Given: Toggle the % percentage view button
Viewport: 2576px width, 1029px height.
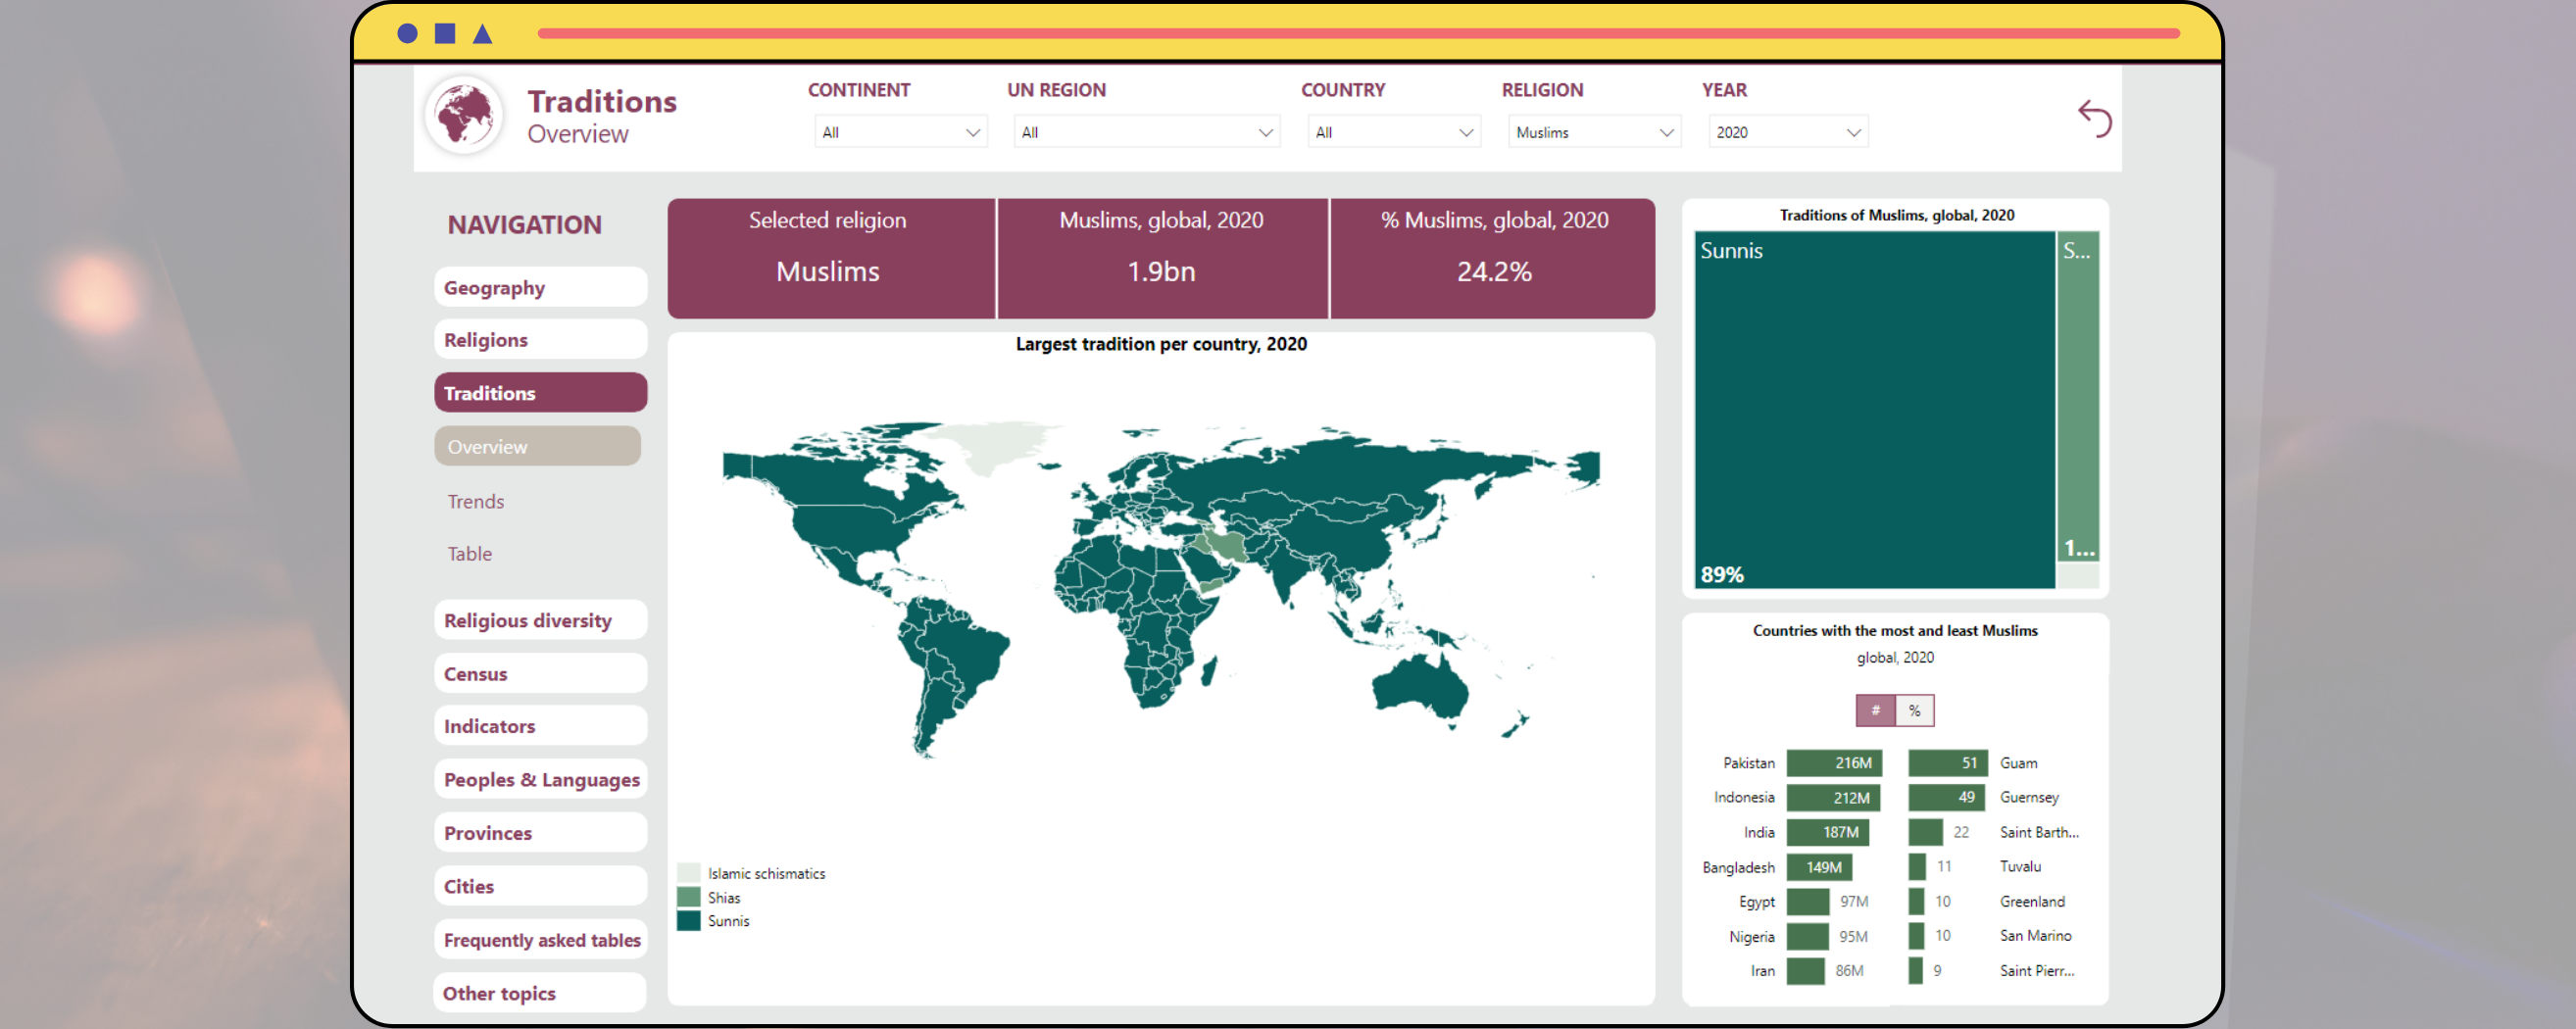Looking at the screenshot, I should [1914, 710].
